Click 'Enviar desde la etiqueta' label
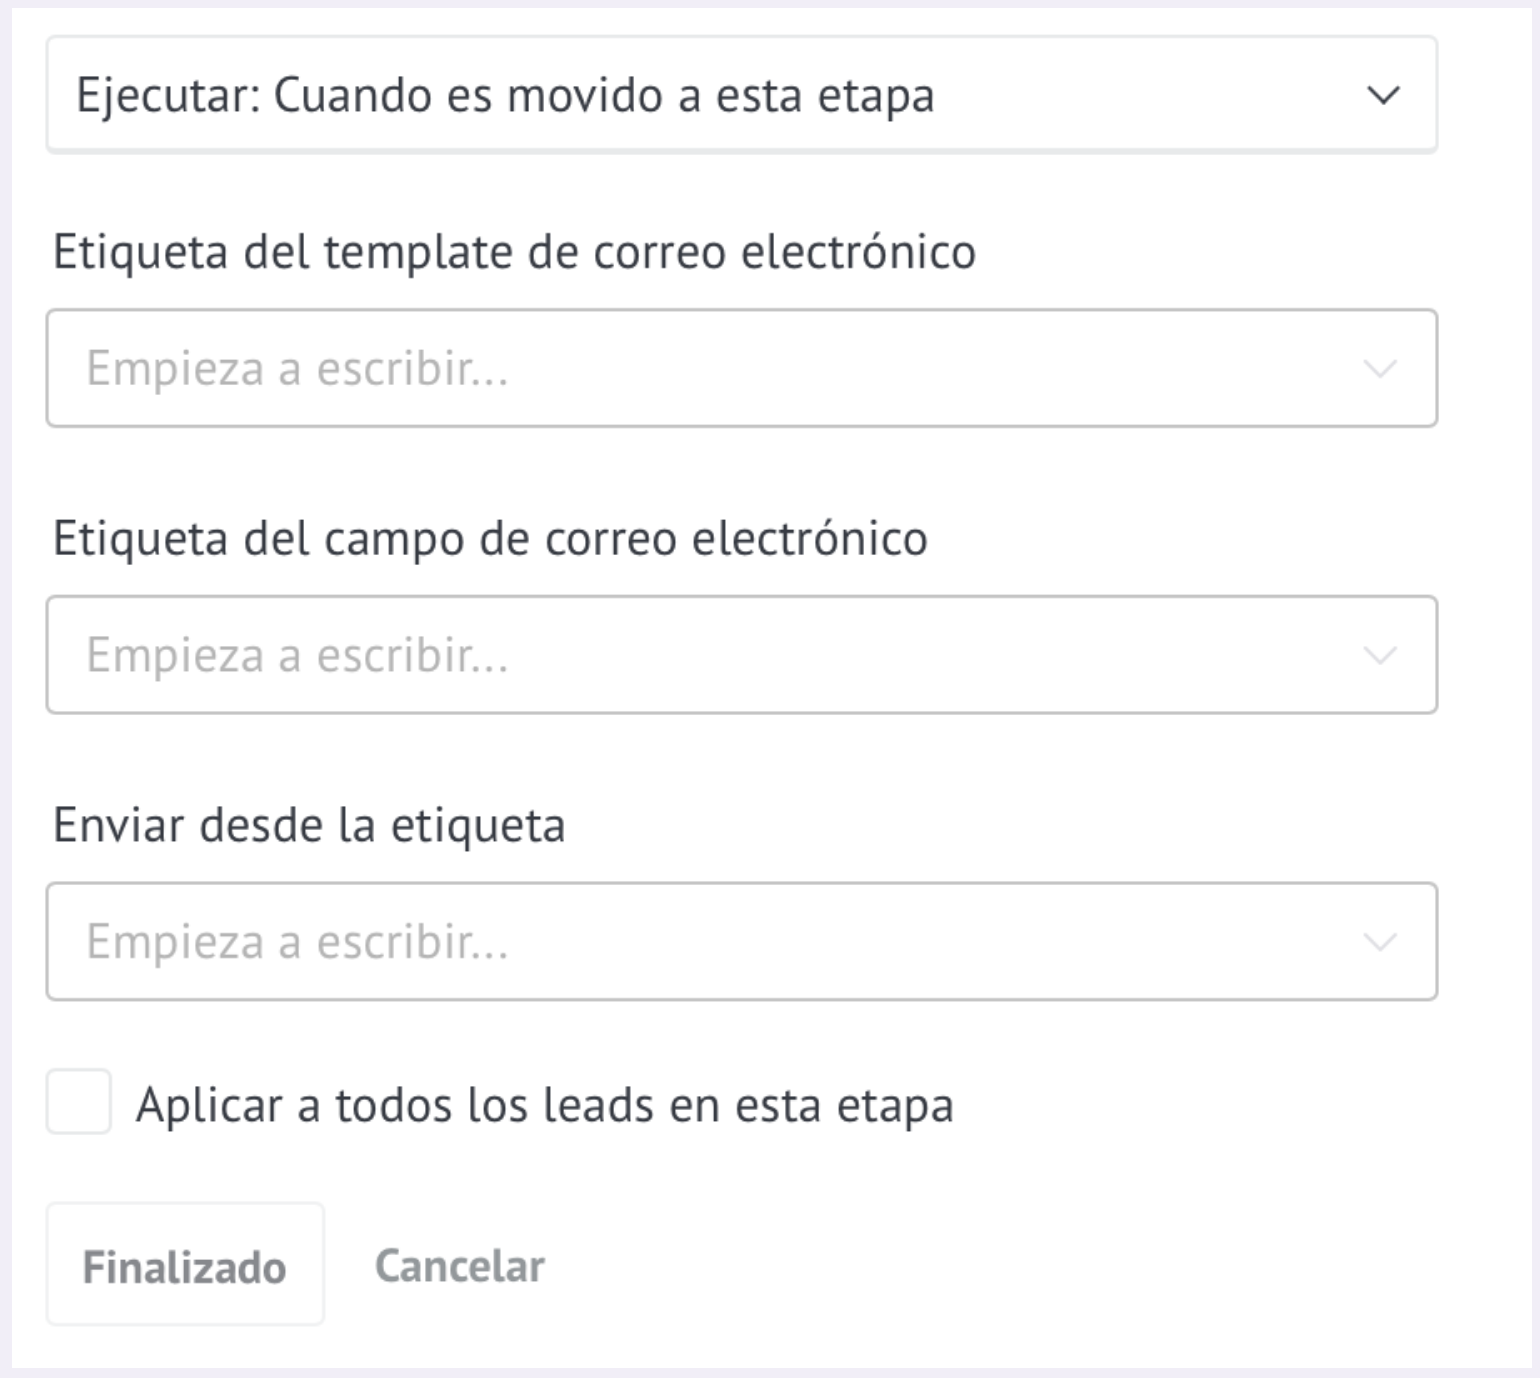Image resolution: width=1540 pixels, height=1378 pixels. [309, 825]
